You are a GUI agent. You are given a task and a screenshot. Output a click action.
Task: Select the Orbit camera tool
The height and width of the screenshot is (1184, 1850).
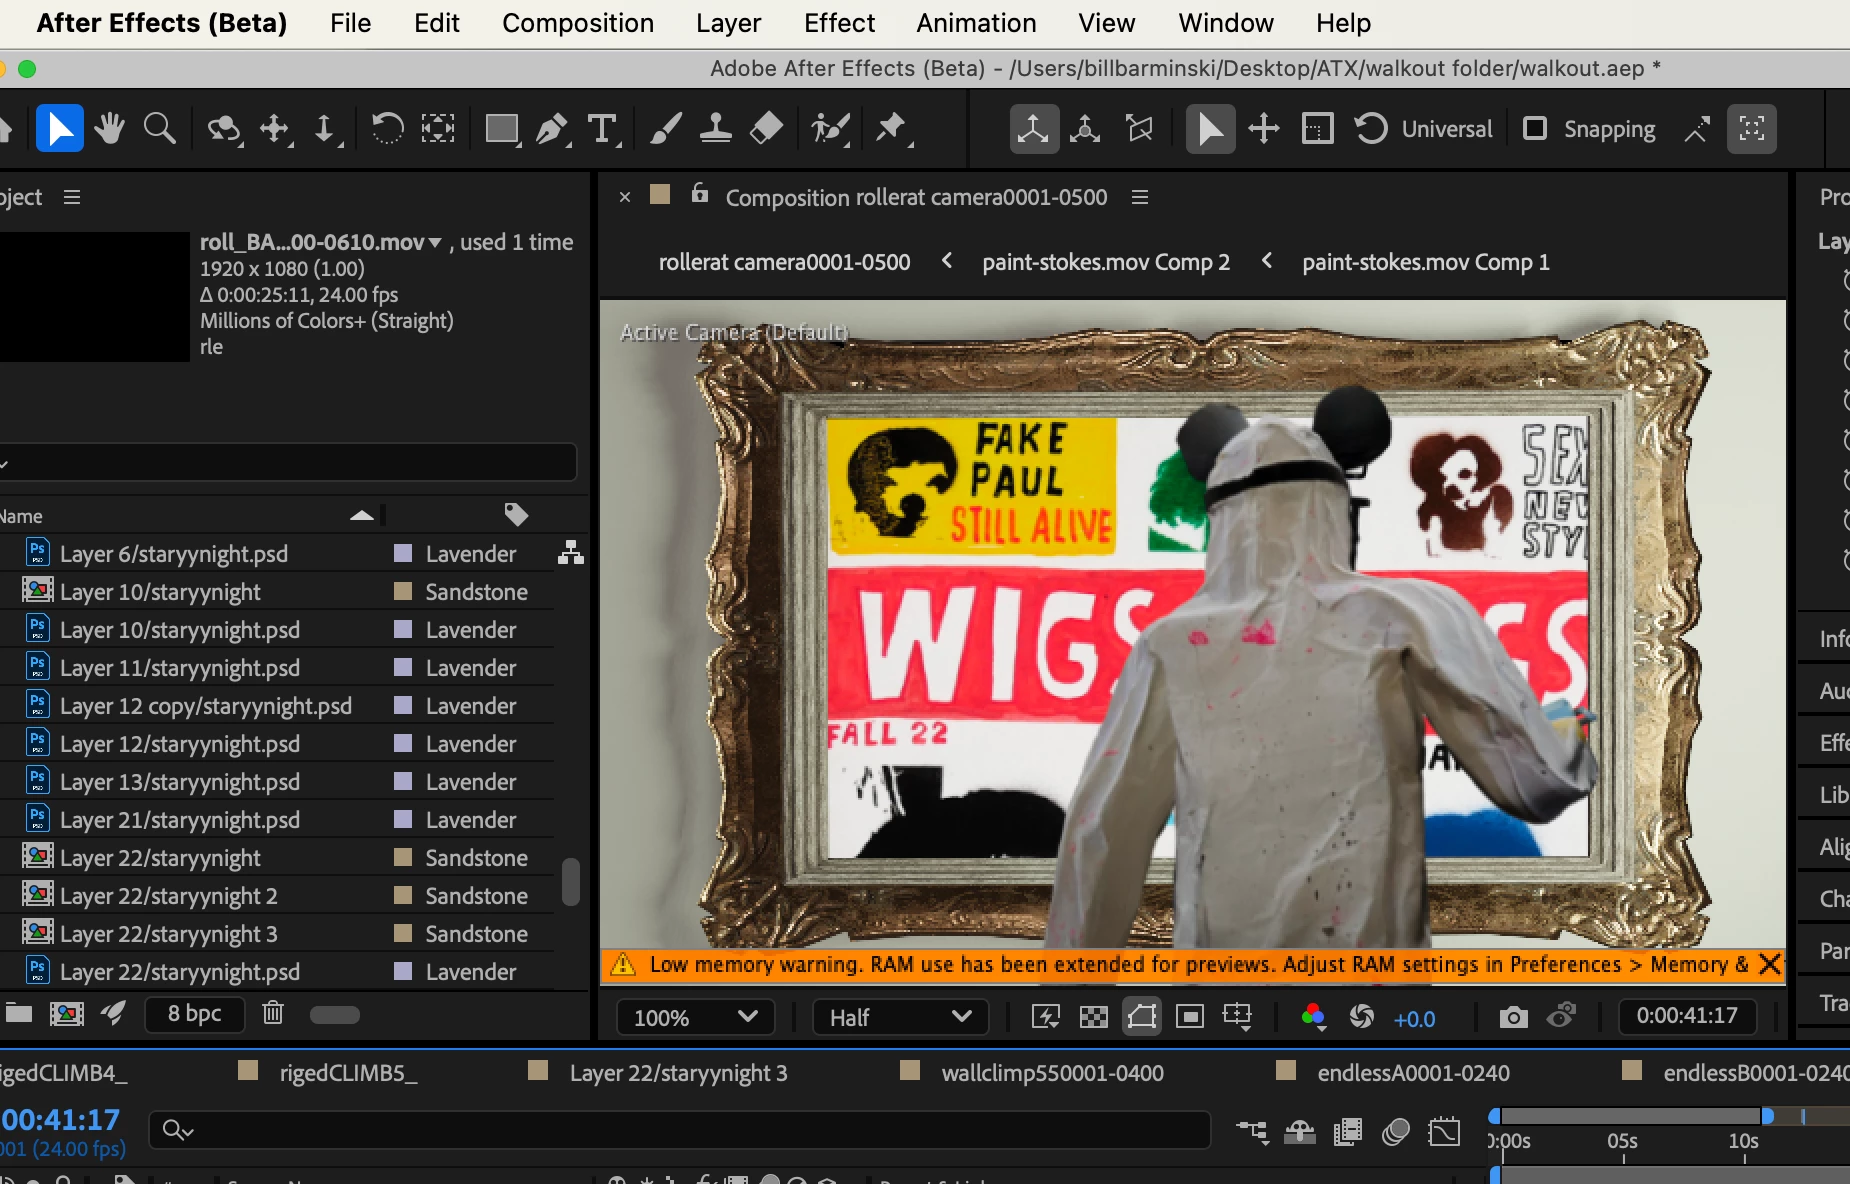[224, 129]
